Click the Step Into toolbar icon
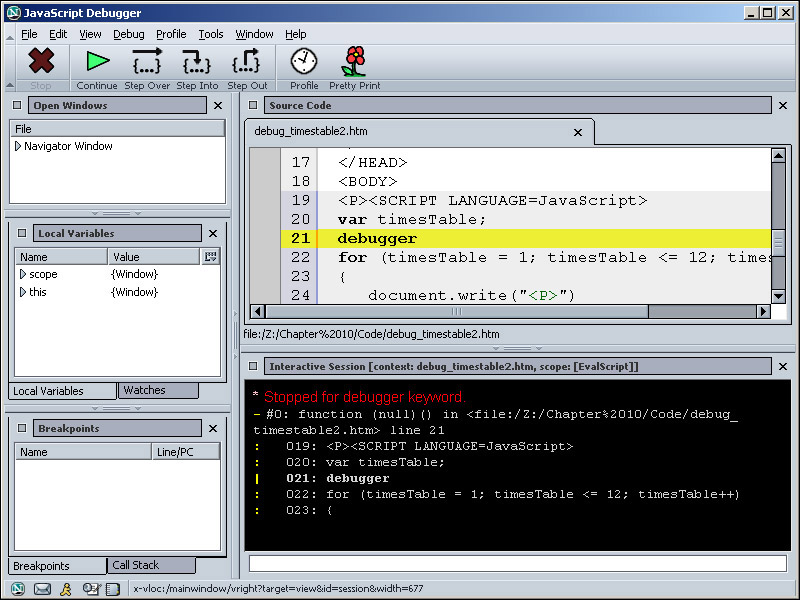The height and width of the screenshot is (600, 800). 197,62
